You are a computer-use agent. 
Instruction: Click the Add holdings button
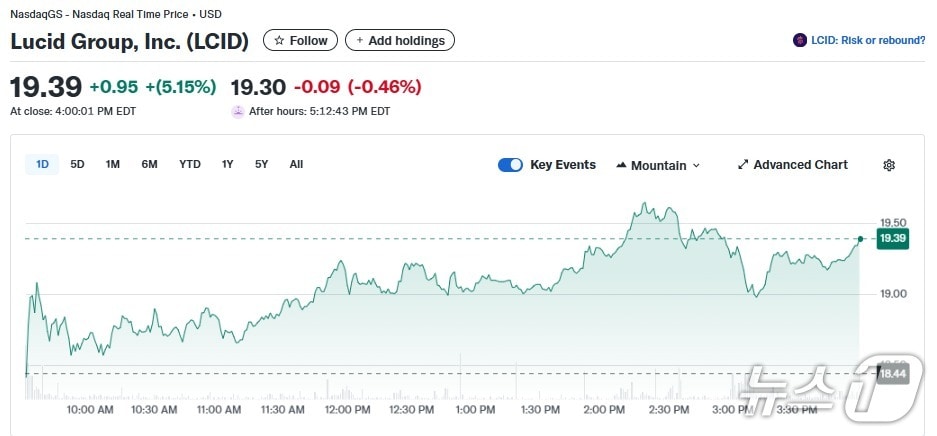click(400, 41)
